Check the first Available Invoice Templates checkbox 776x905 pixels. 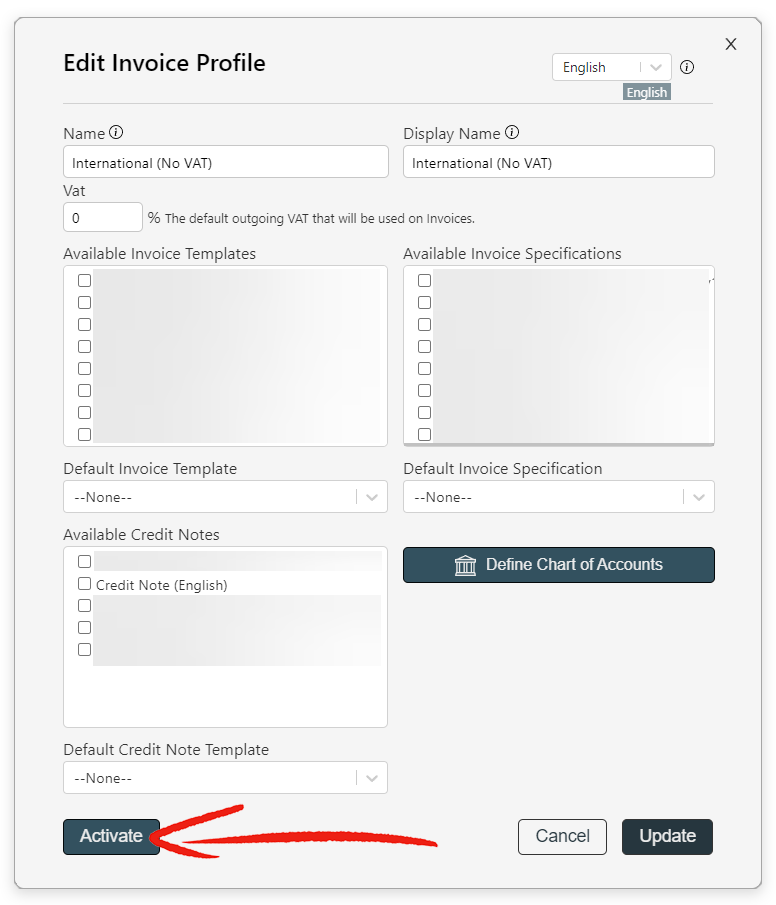coord(84,281)
